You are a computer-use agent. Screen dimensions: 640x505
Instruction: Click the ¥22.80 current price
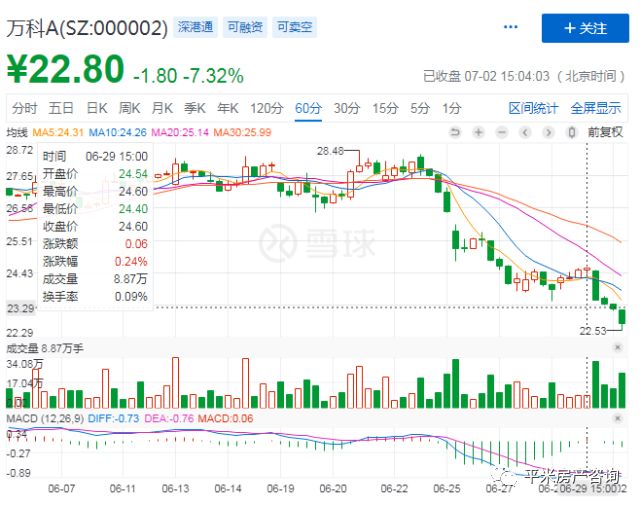click(65, 69)
